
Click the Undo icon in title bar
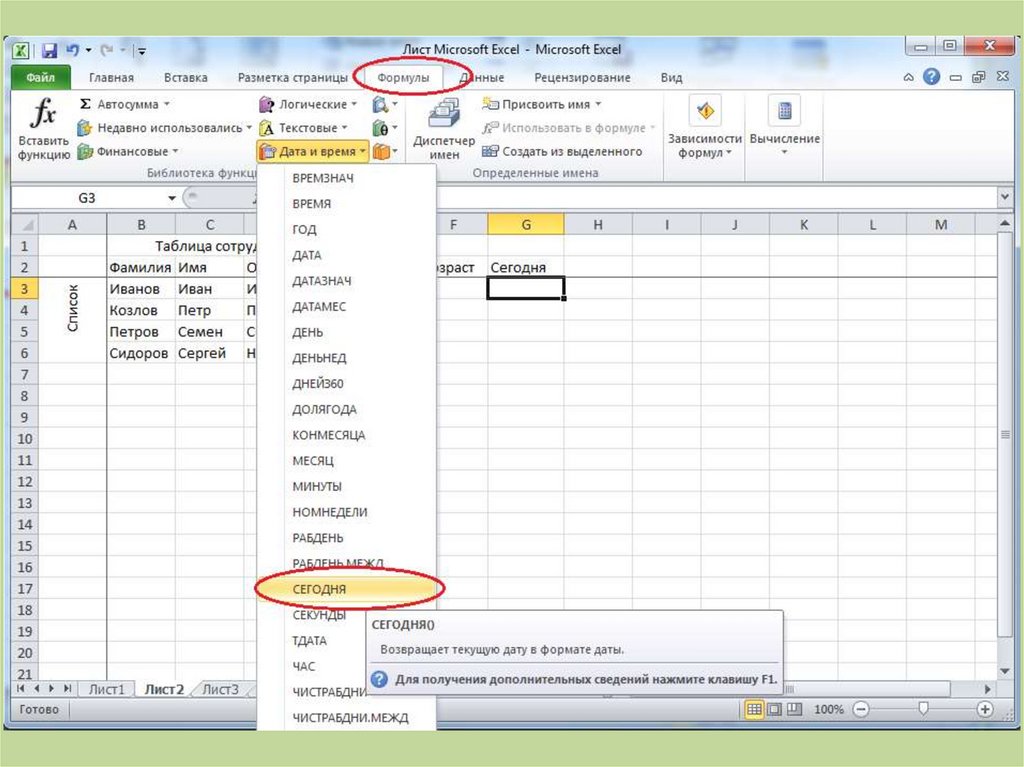(x=73, y=50)
